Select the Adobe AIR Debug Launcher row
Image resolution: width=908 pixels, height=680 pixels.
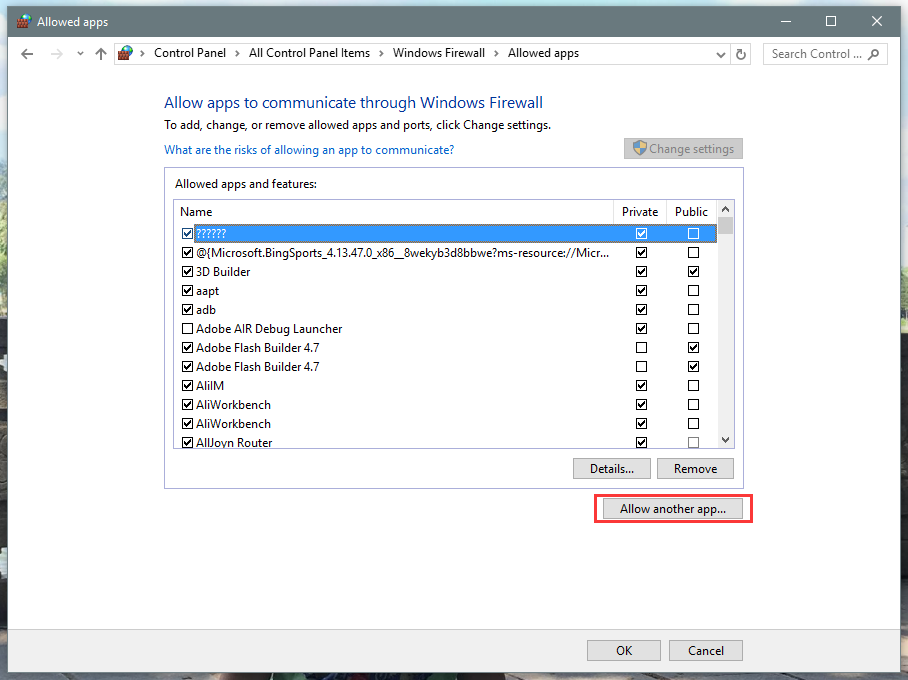(269, 328)
